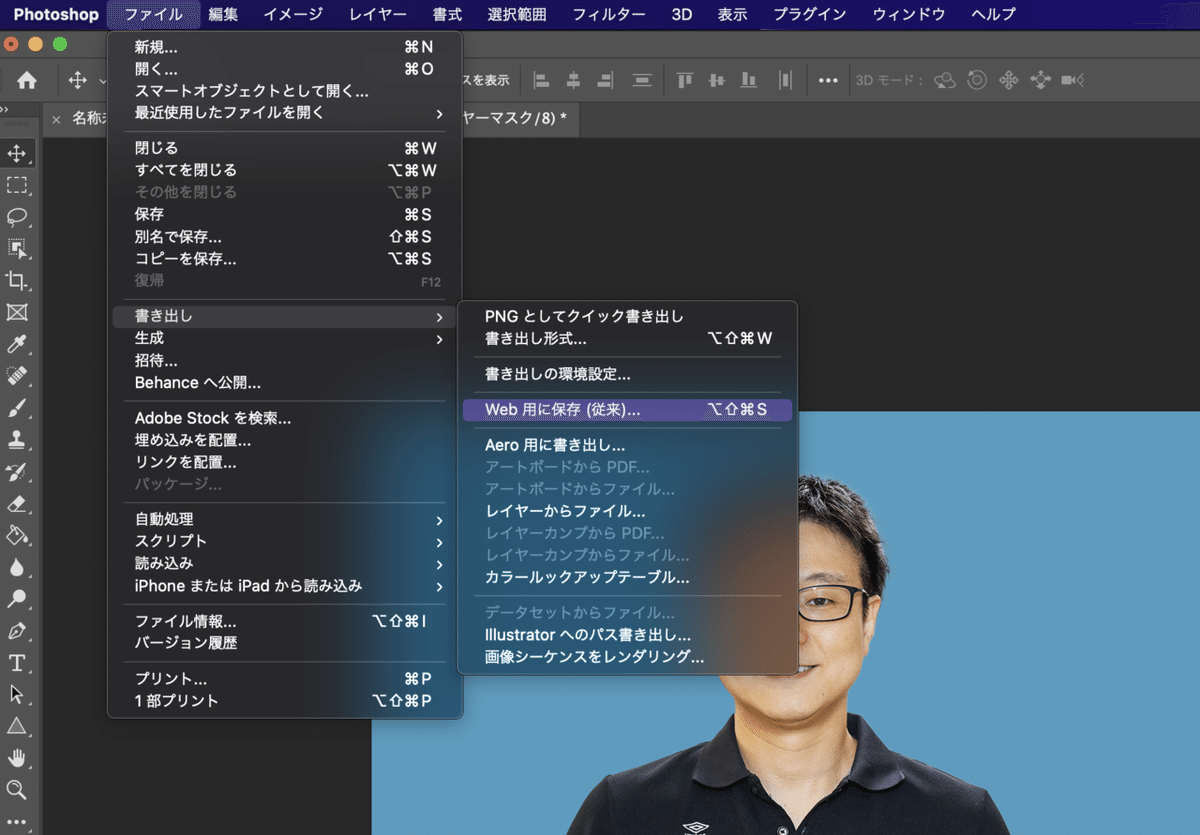Select the Eraser tool
The image size is (1200, 835).
[x=17, y=504]
